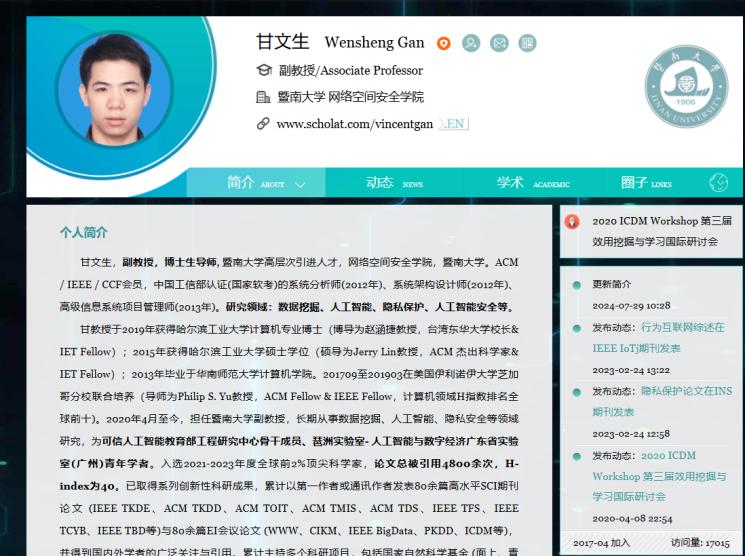This screenshot has width=745, height=556.
Task: Click the 访问量: 17015 visit counter
Action: tap(700, 543)
